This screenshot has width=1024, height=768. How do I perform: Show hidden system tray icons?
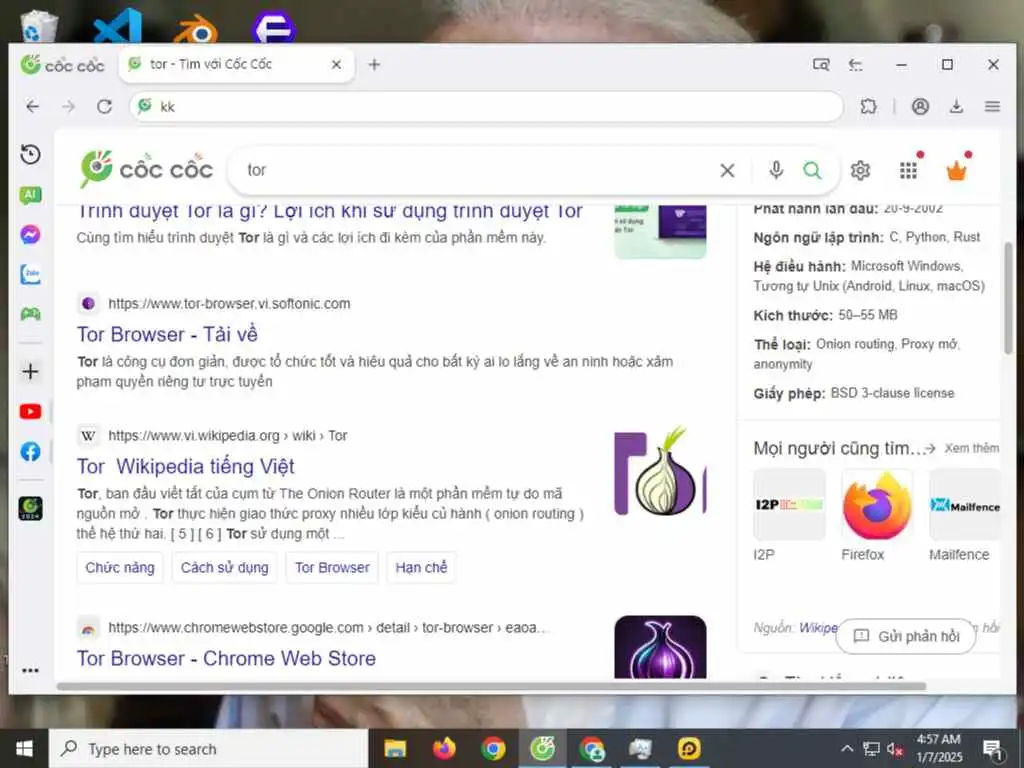(x=846, y=749)
